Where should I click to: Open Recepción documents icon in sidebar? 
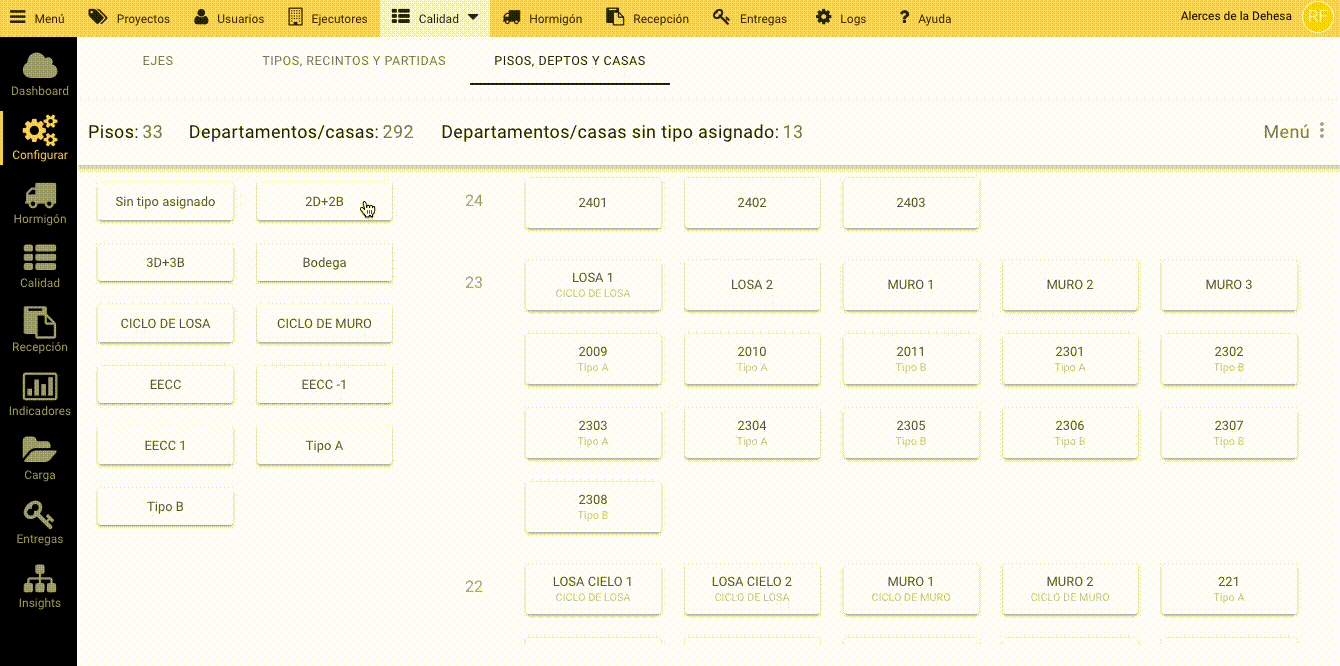[39, 323]
